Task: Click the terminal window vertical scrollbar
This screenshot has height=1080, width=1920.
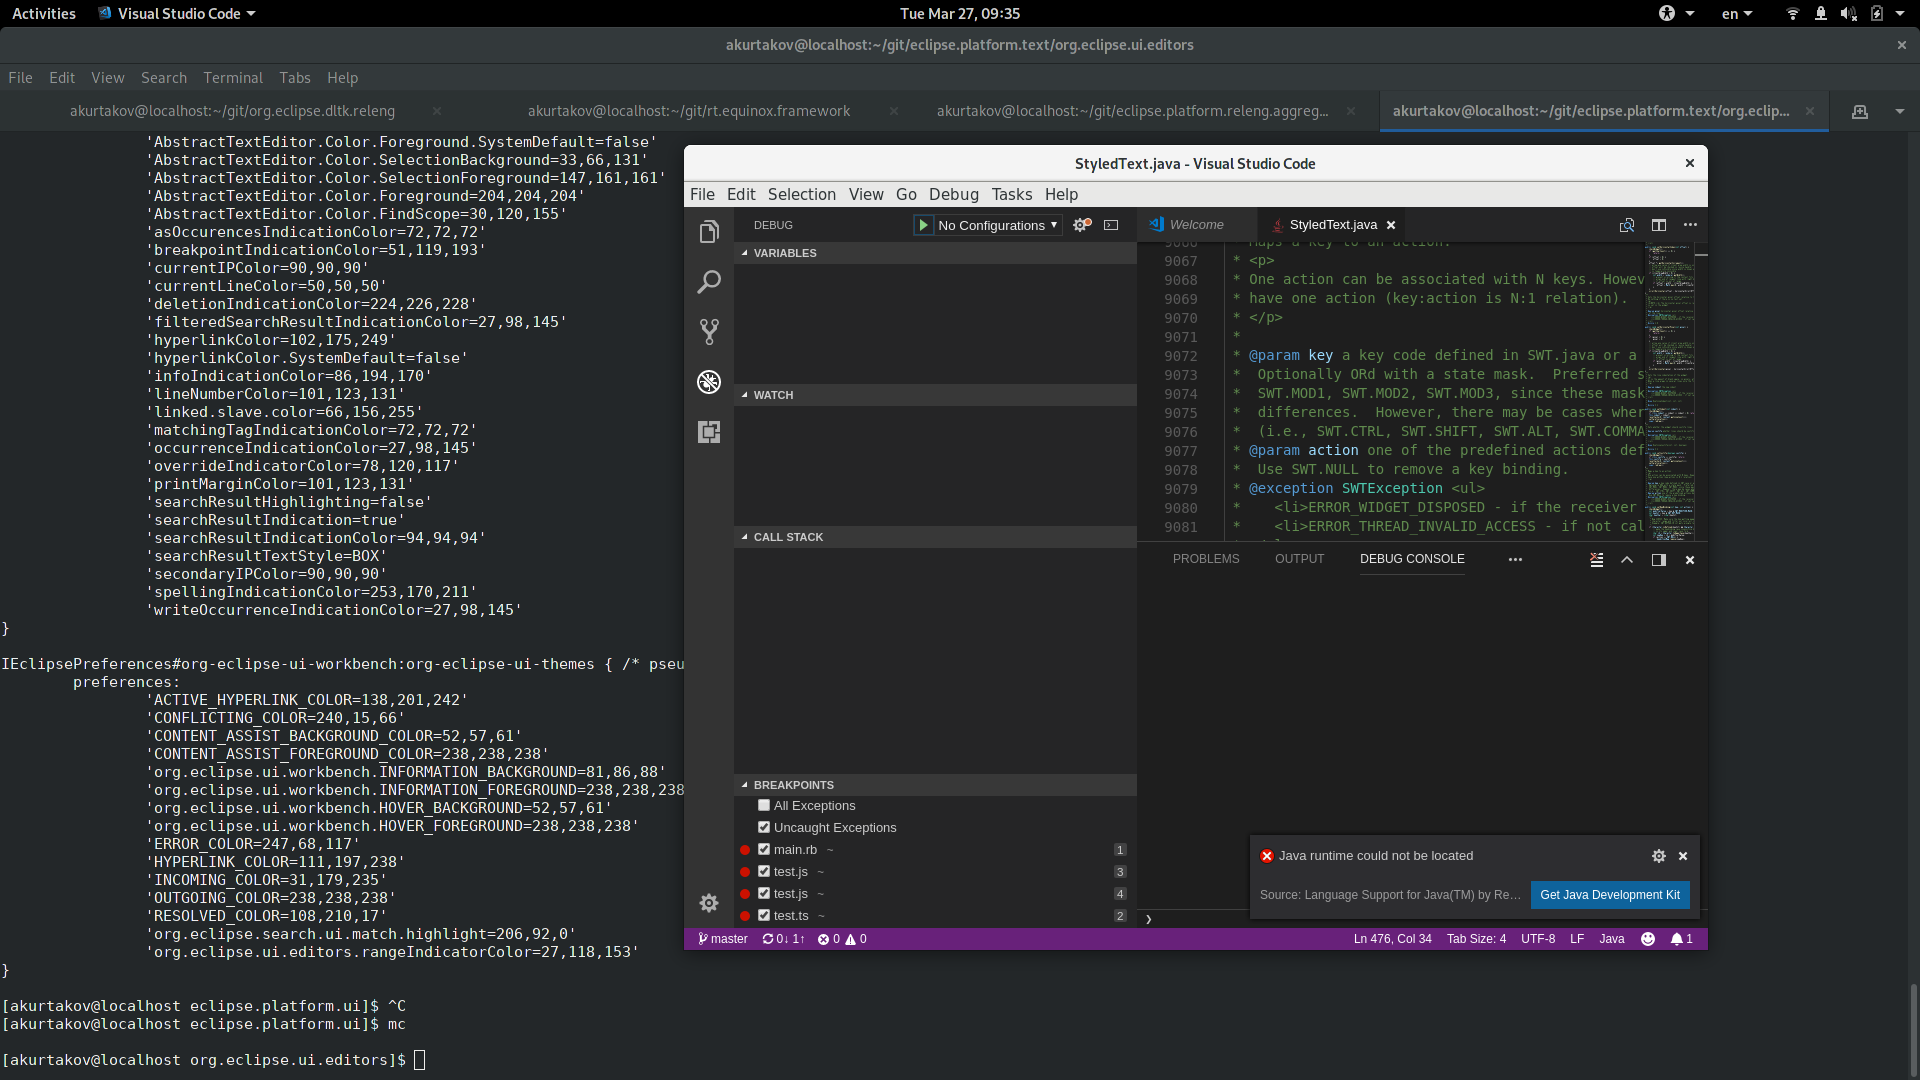Action: click(x=1913, y=1030)
